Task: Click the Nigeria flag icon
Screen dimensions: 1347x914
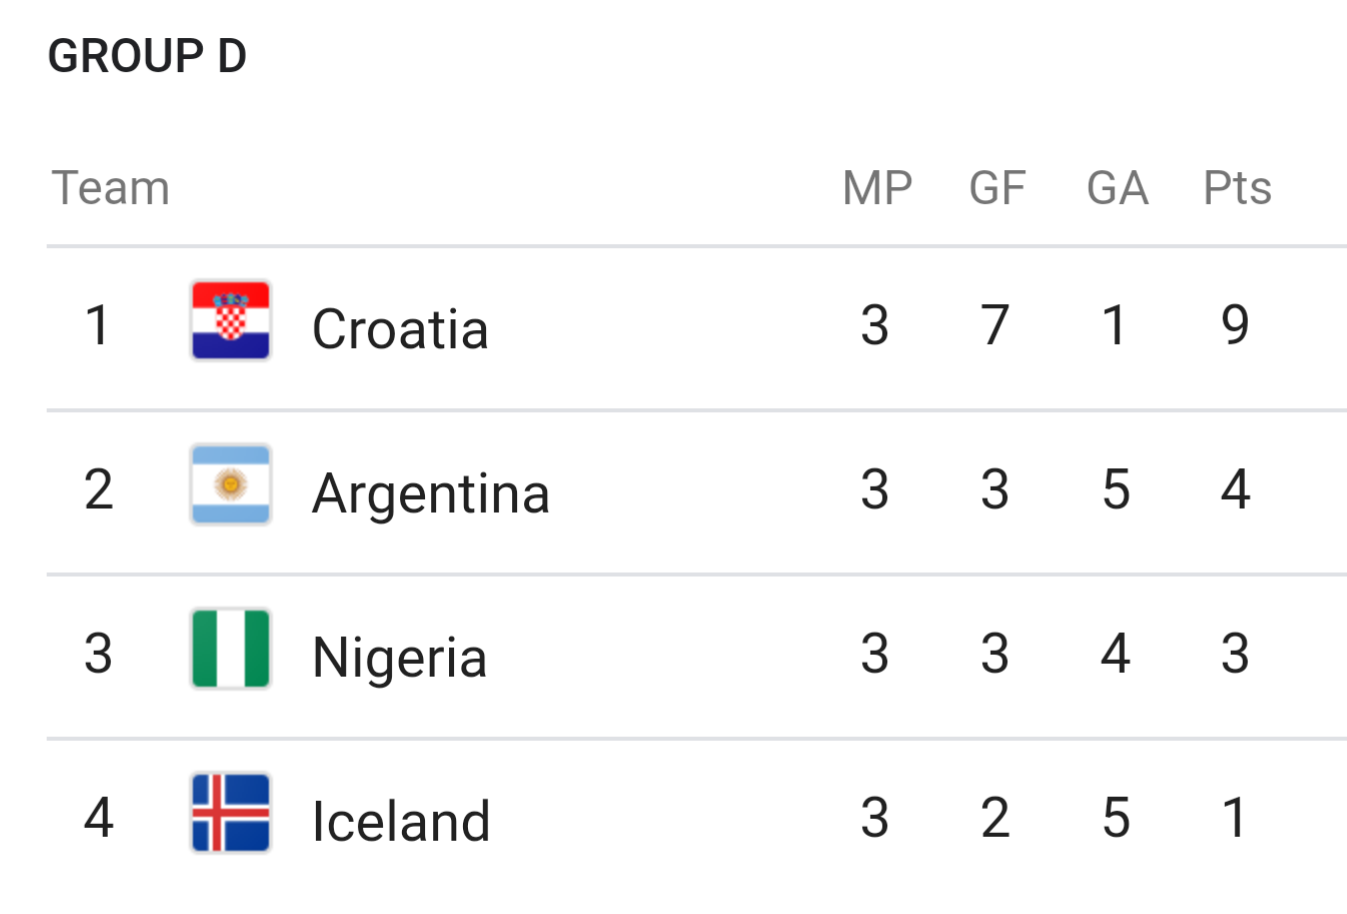Action: 230,649
